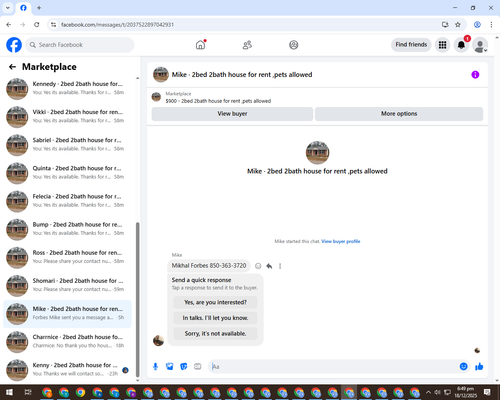The image size is (500, 400).
Task: Reply to Mikhal Forbes message using reply arrow
Action: (x=269, y=266)
